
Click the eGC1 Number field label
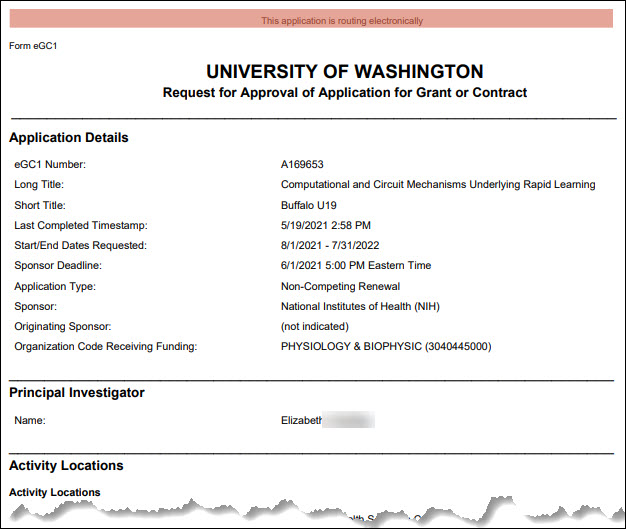[x=50, y=164]
